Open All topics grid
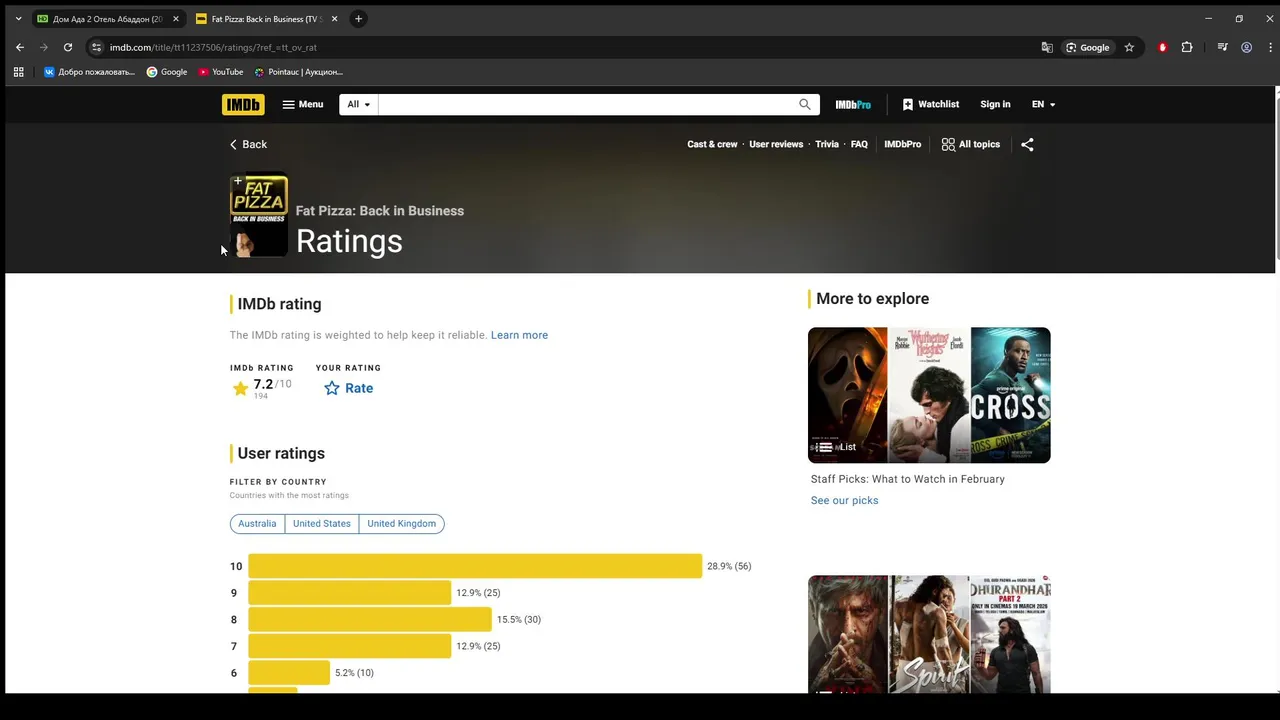 tap(970, 144)
